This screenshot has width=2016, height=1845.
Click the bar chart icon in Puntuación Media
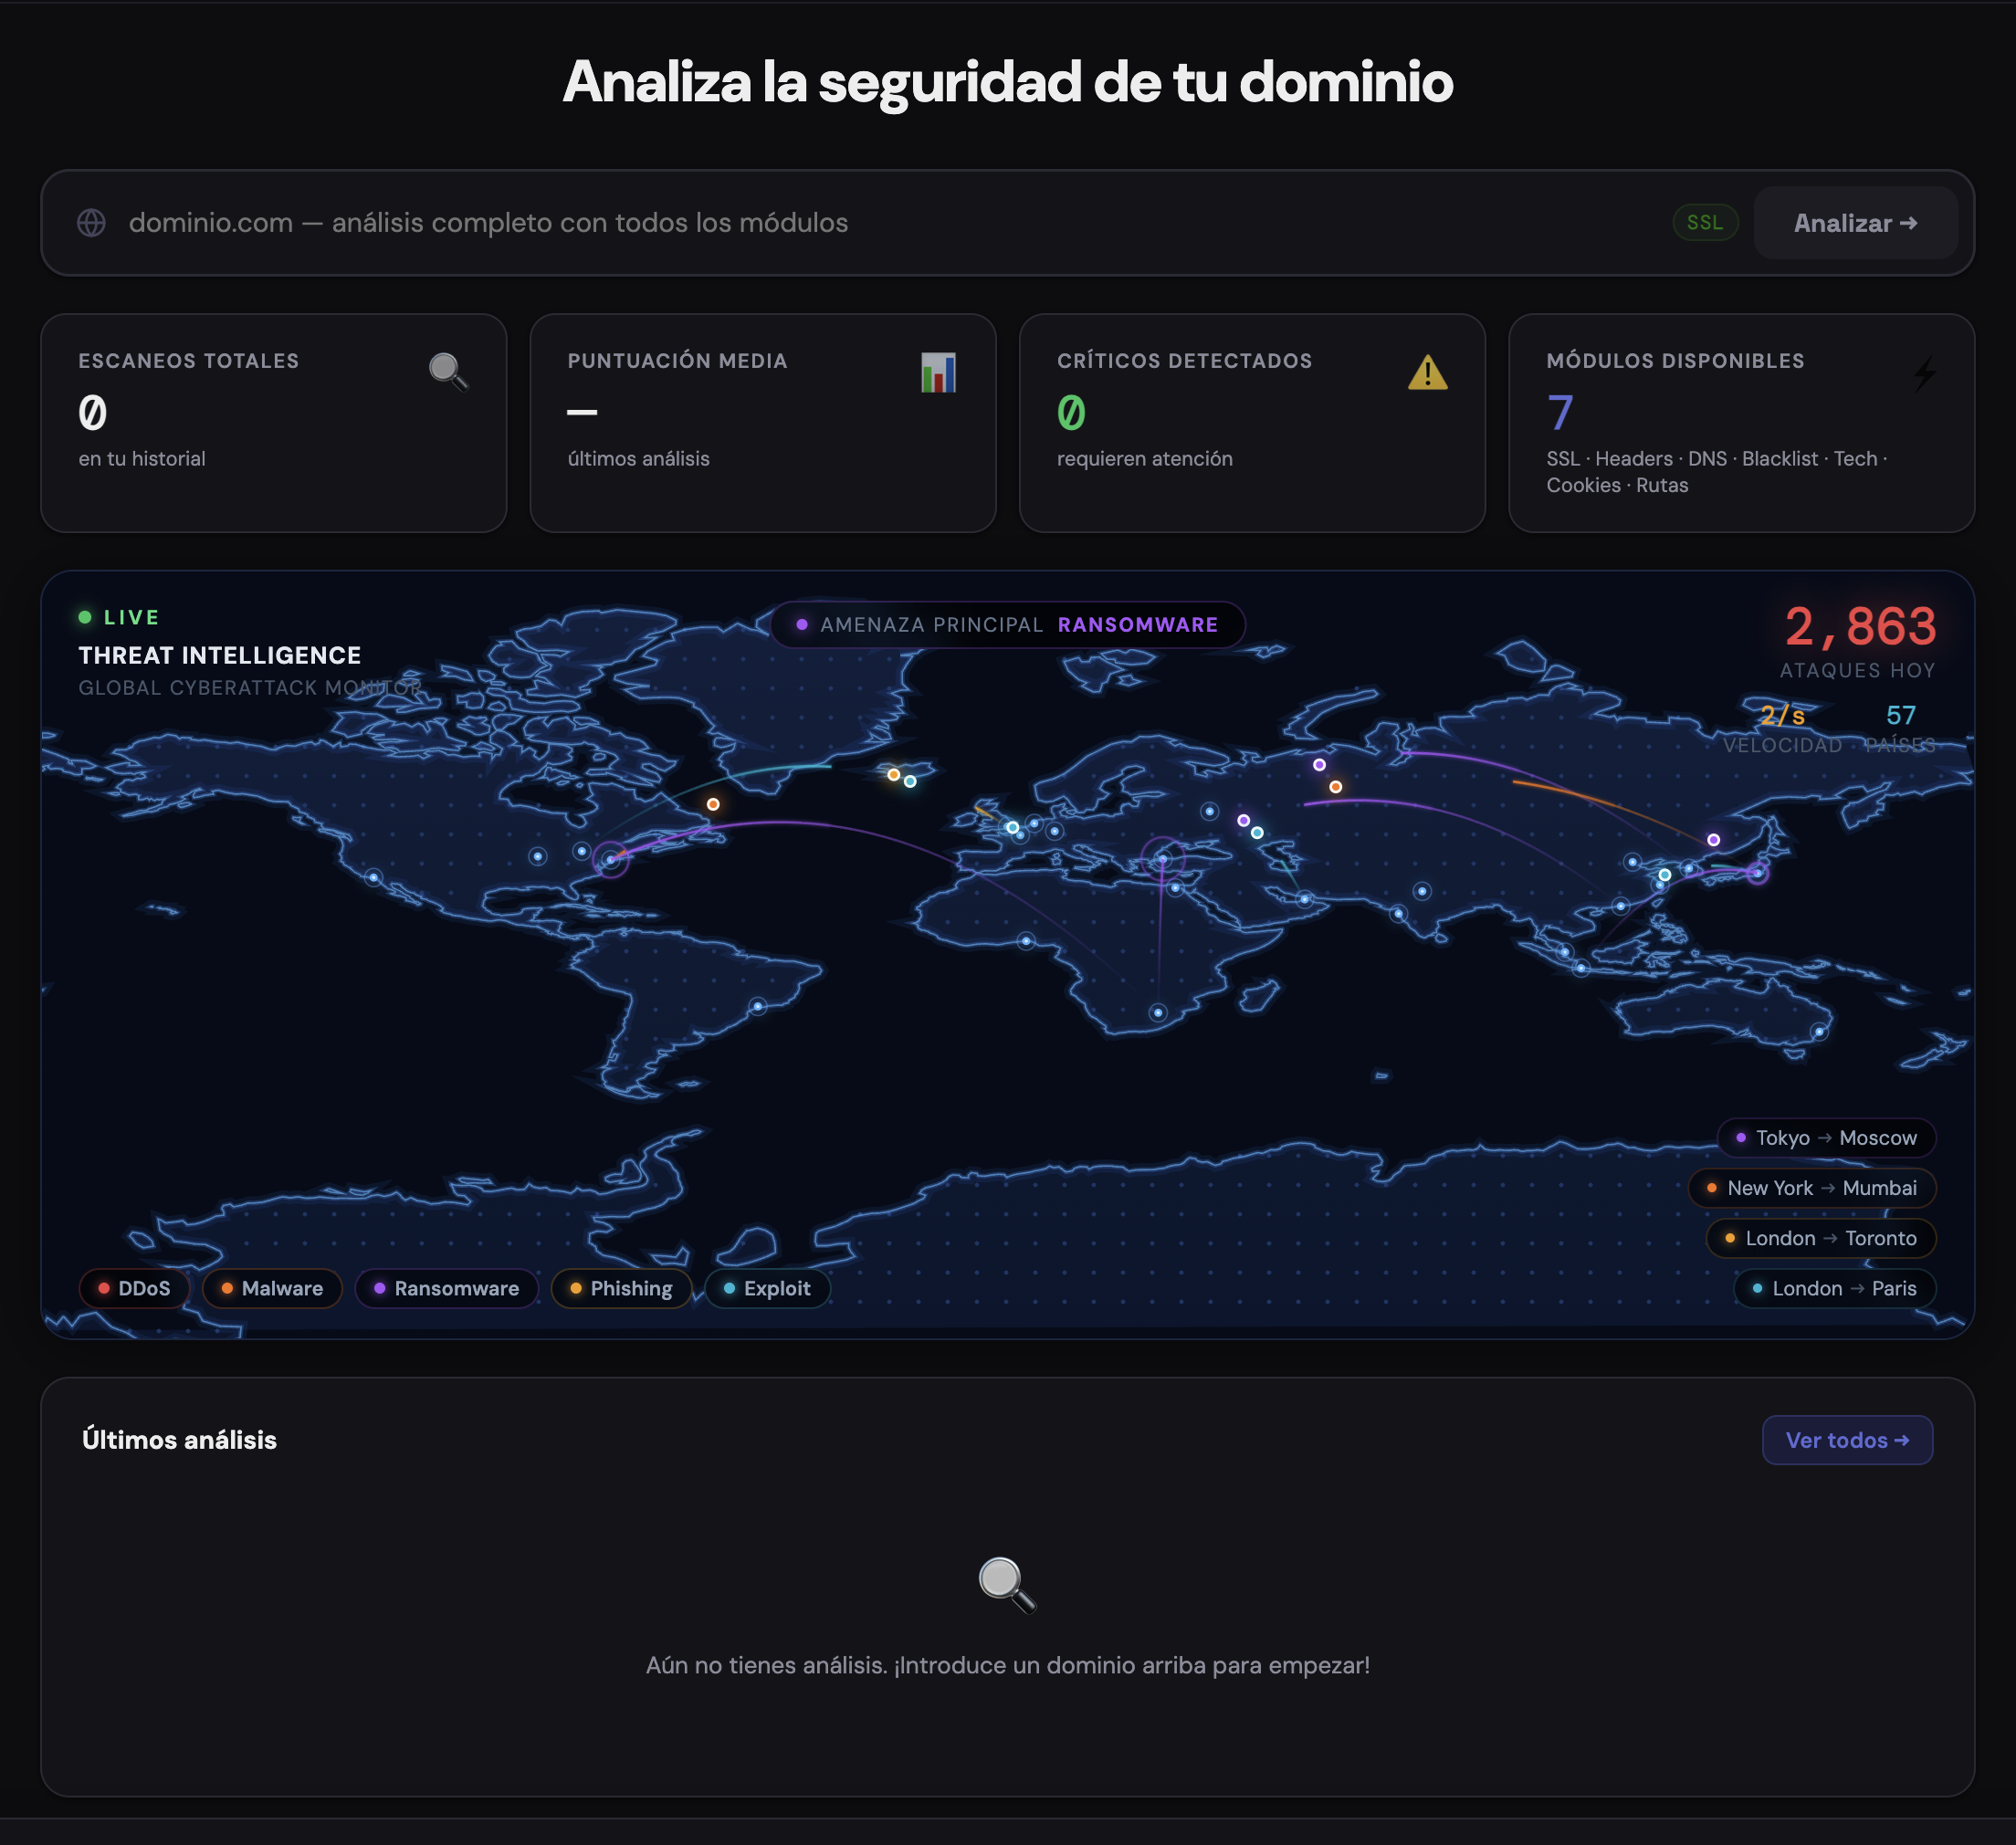(x=938, y=372)
